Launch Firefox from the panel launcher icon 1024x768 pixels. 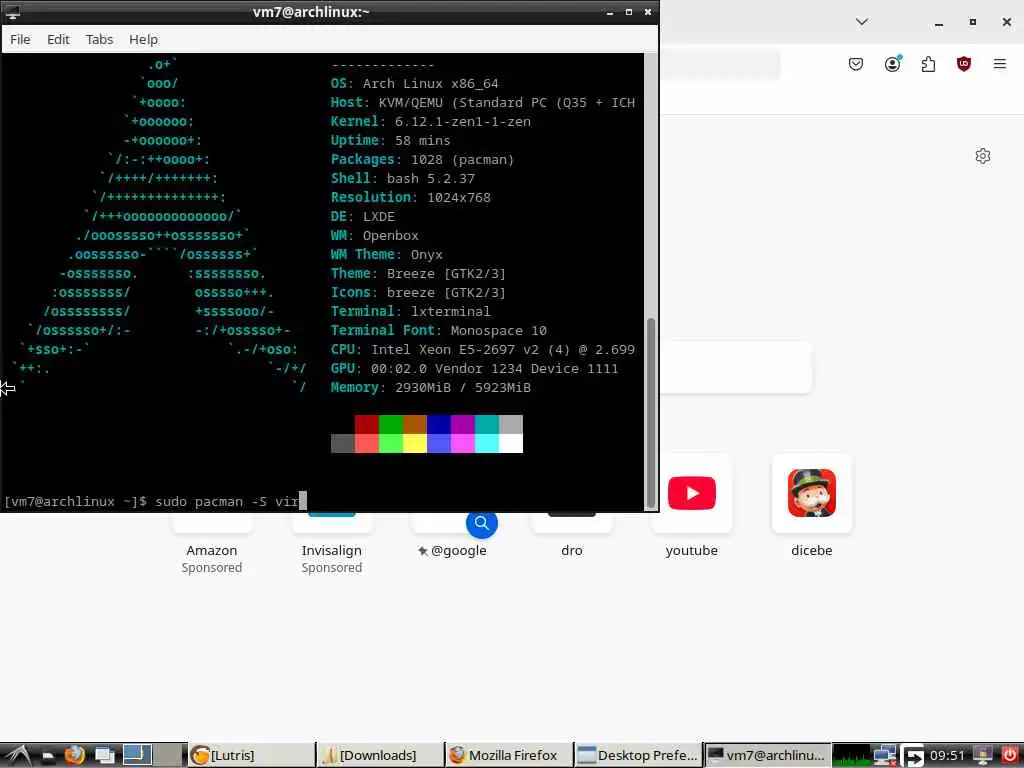coord(74,756)
